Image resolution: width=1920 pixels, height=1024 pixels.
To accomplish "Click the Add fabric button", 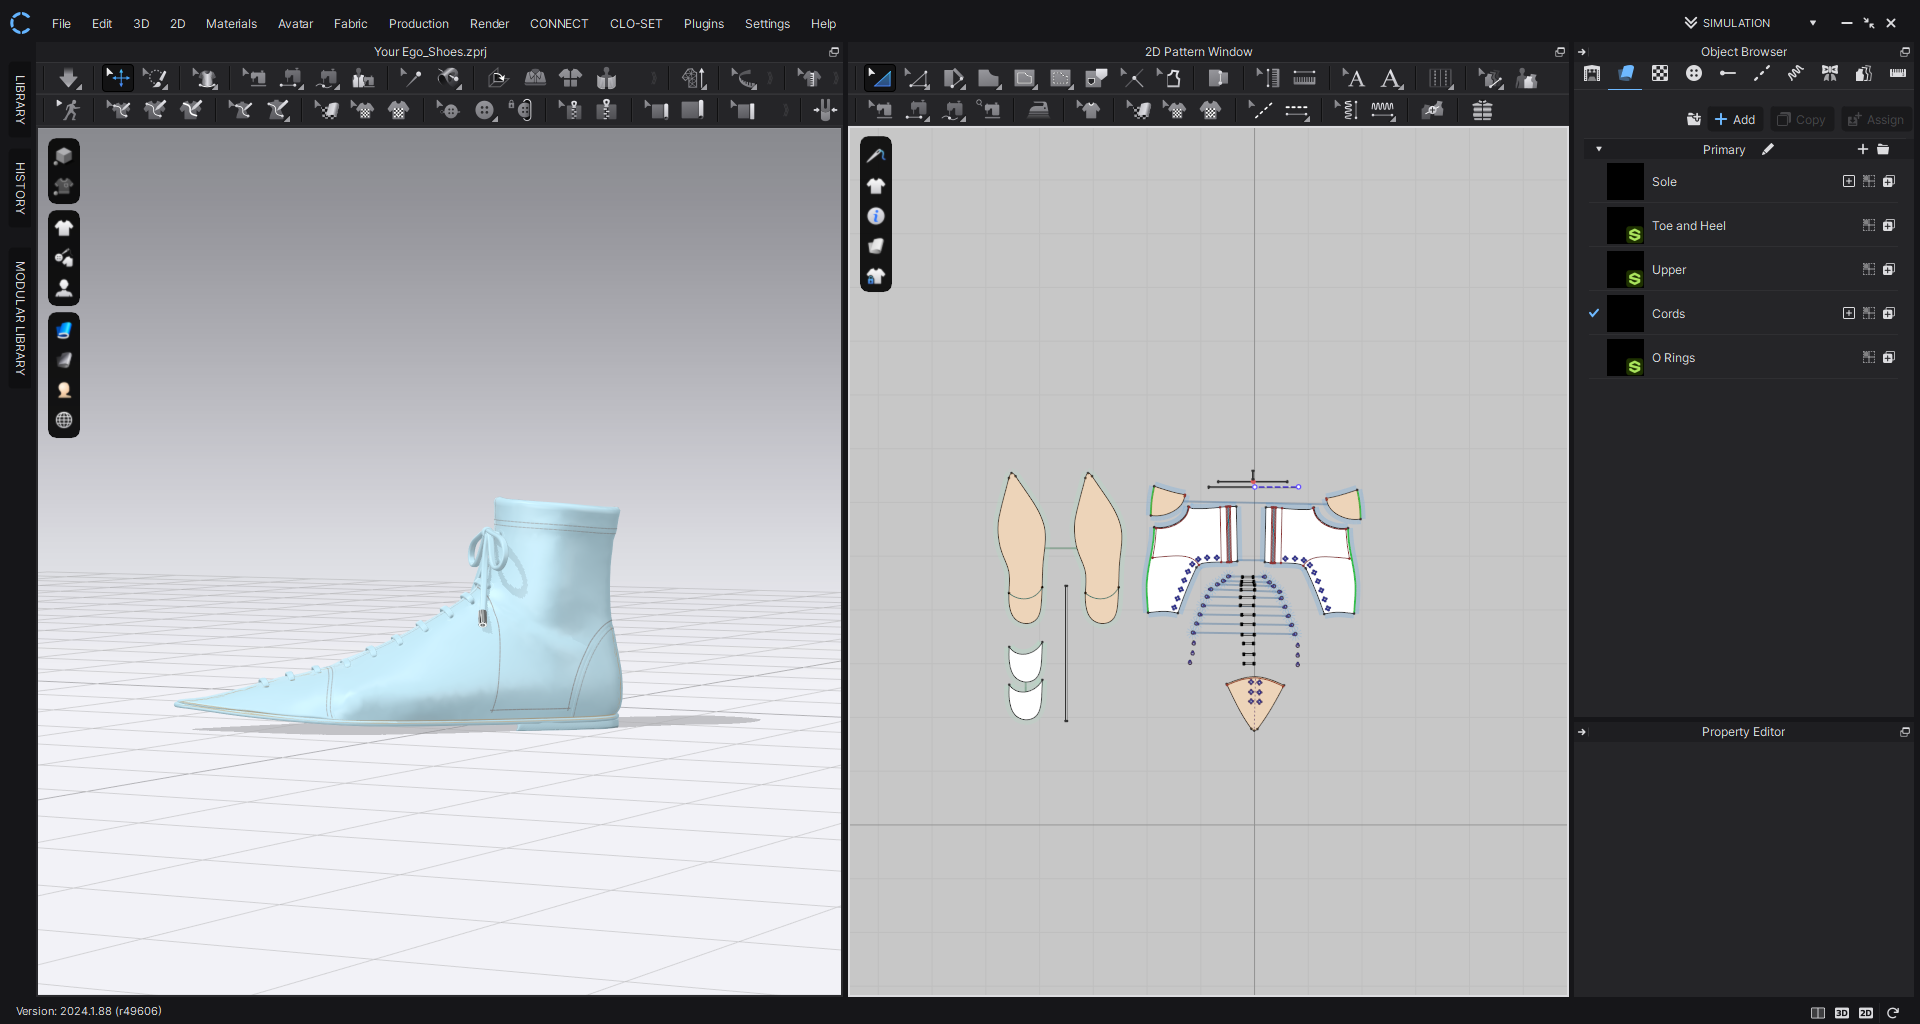I will [x=1735, y=119].
